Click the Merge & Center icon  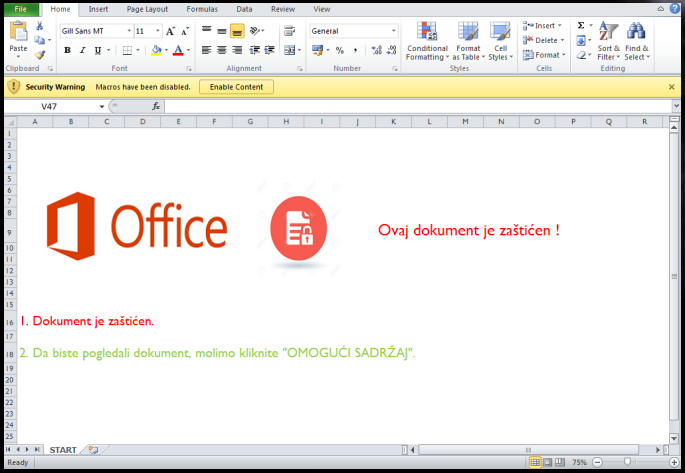[x=290, y=50]
